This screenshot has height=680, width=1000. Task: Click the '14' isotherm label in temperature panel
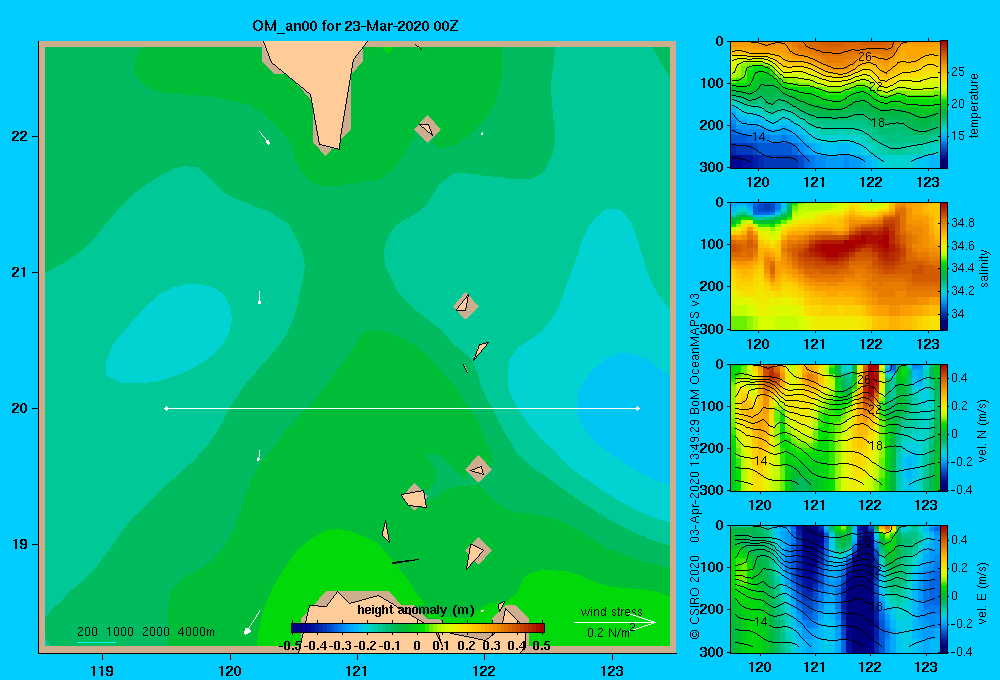point(758,137)
